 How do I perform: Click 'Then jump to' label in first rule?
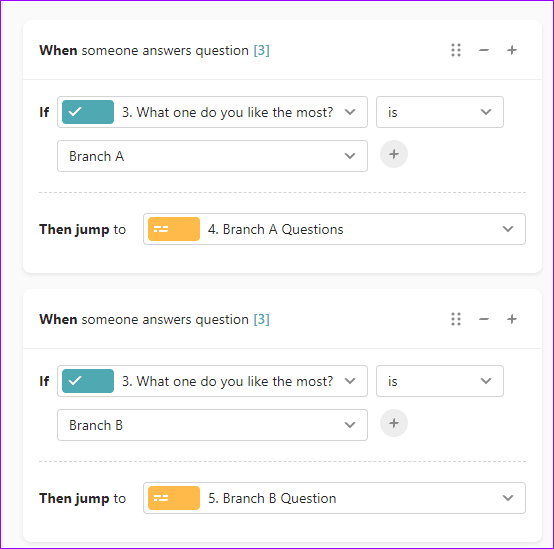coord(82,229)
